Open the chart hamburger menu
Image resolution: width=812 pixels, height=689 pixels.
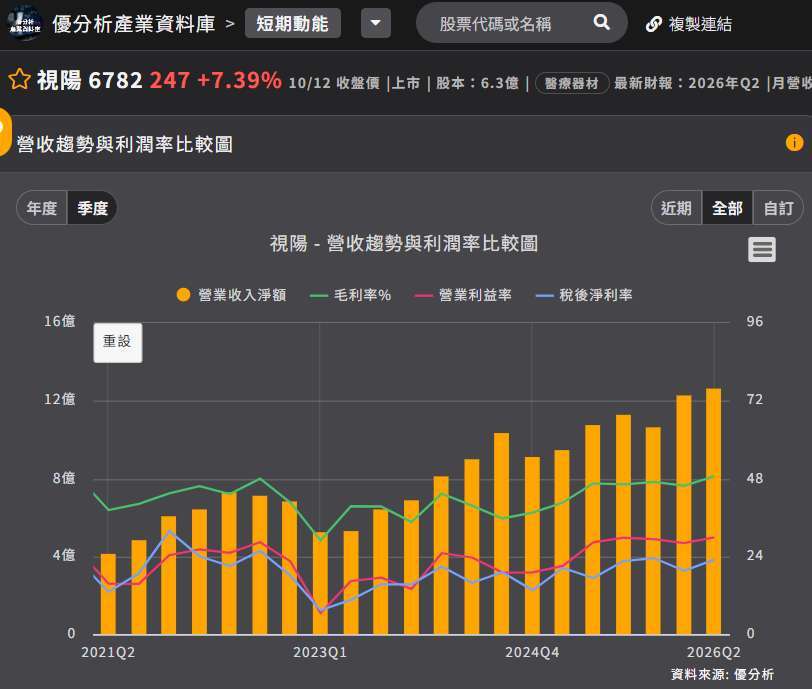click(x=762, y=250)
